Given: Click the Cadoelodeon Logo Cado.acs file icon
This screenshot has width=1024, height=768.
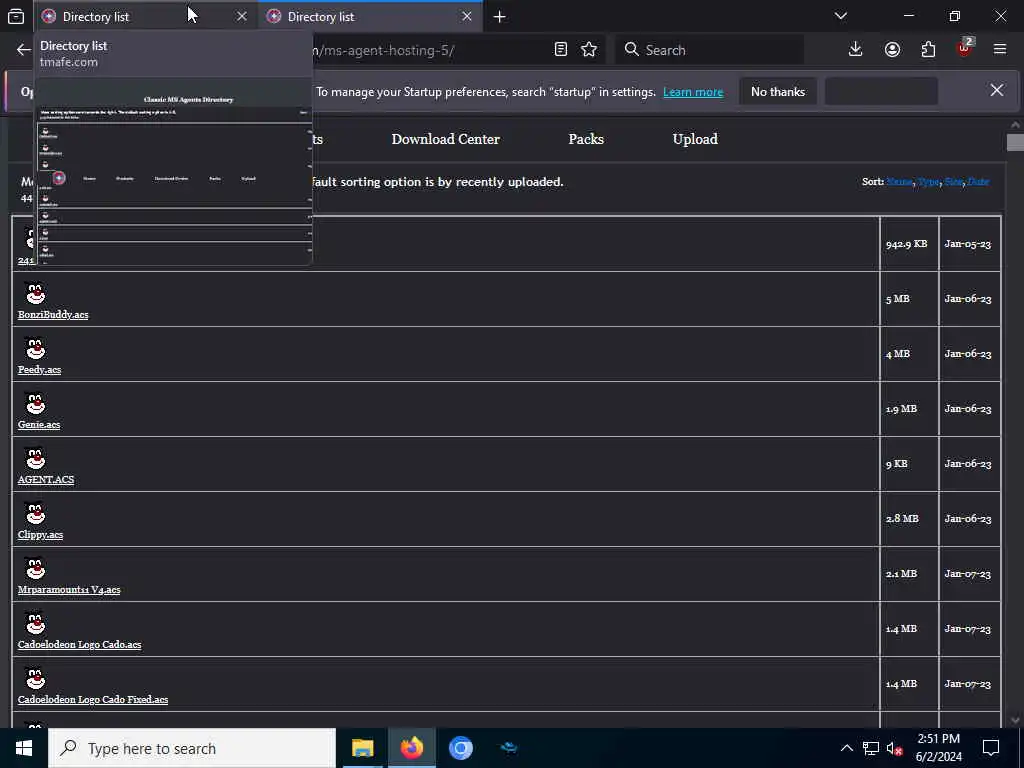Looking at the screenshot, I should click(35, 622).
